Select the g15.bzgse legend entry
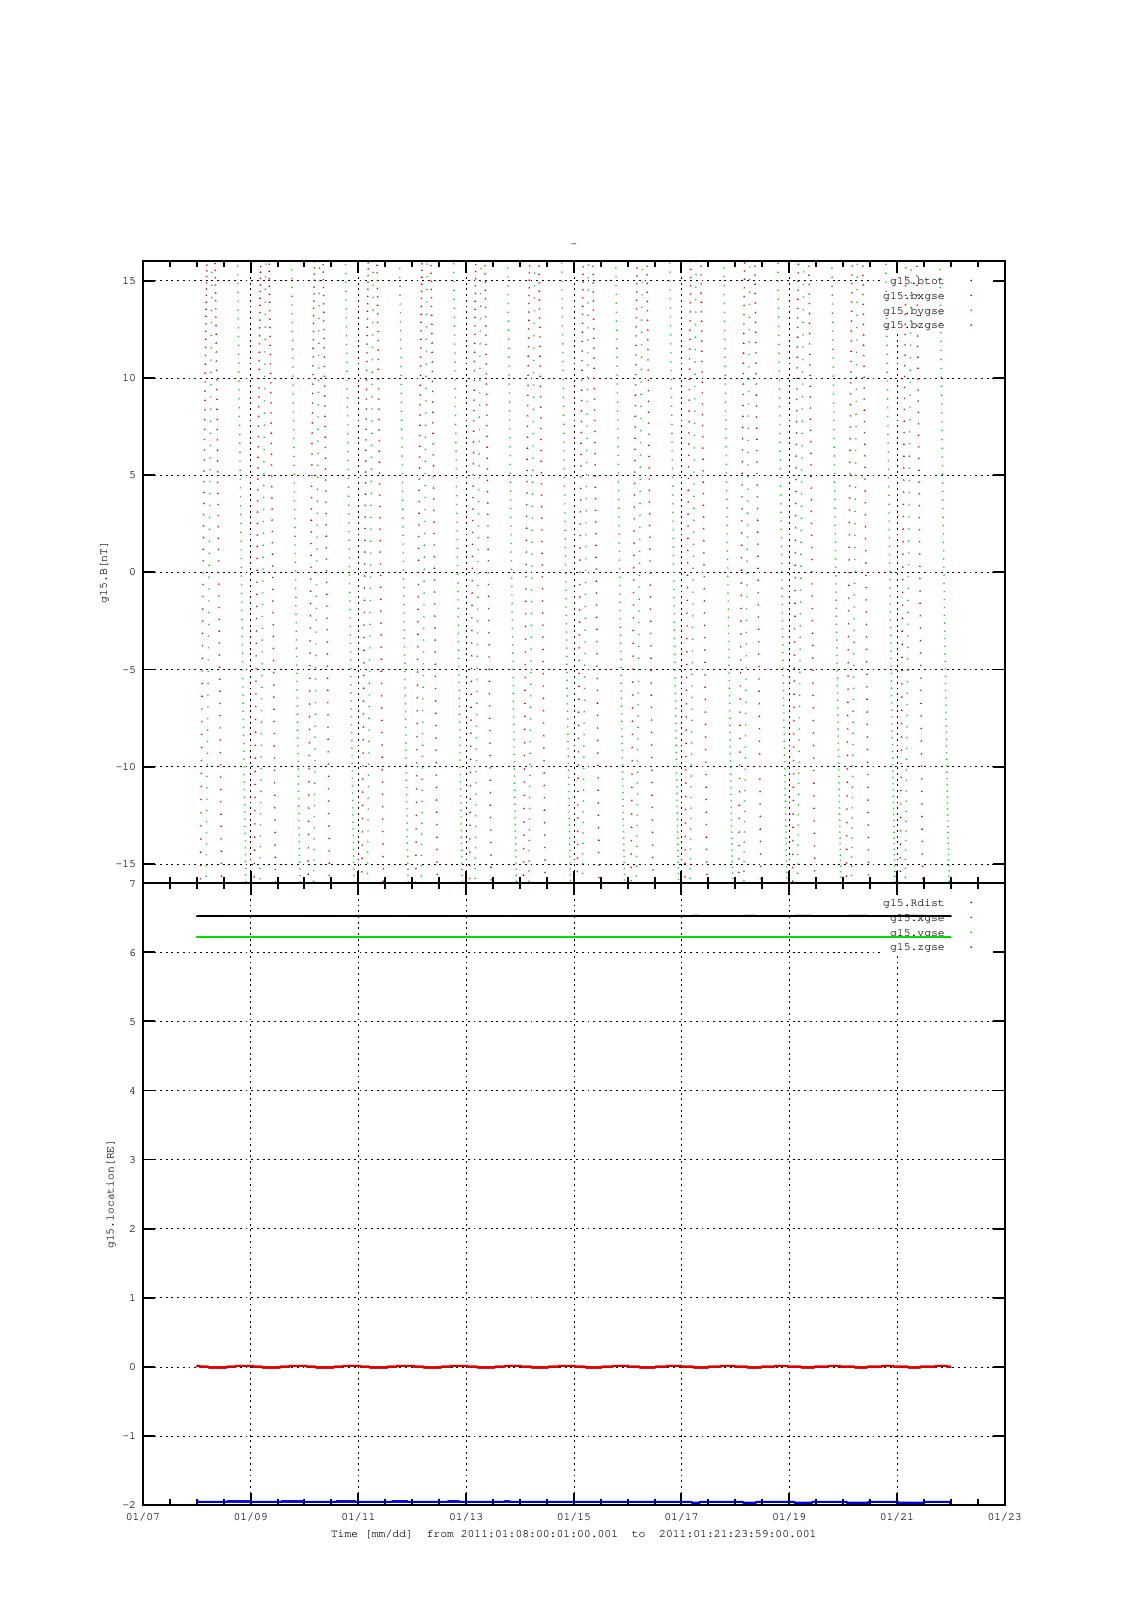This screenshot has height=1600, width=1131. 913,325
